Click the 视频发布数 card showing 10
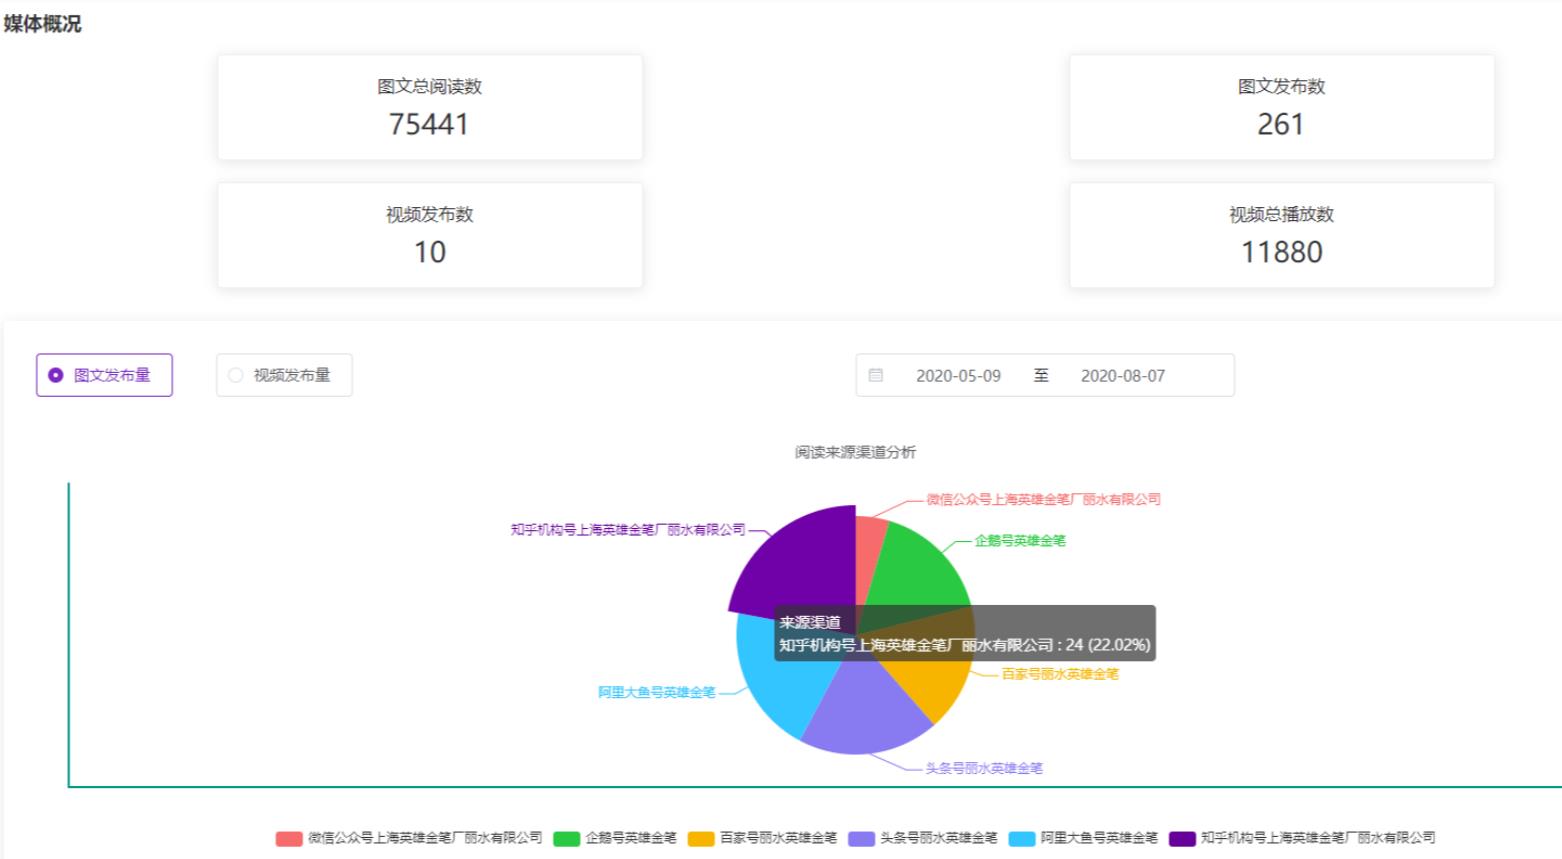The height and width of the screenshot is (859, 1562). click(430, 235)
